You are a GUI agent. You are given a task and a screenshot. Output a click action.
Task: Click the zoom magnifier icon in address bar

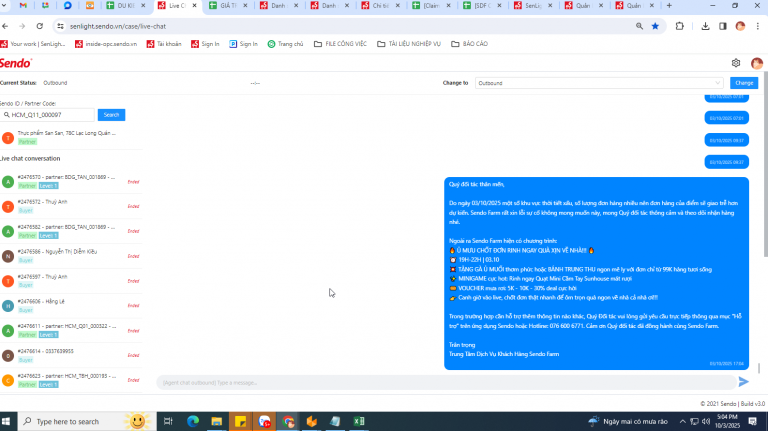(x=639, y=26)
